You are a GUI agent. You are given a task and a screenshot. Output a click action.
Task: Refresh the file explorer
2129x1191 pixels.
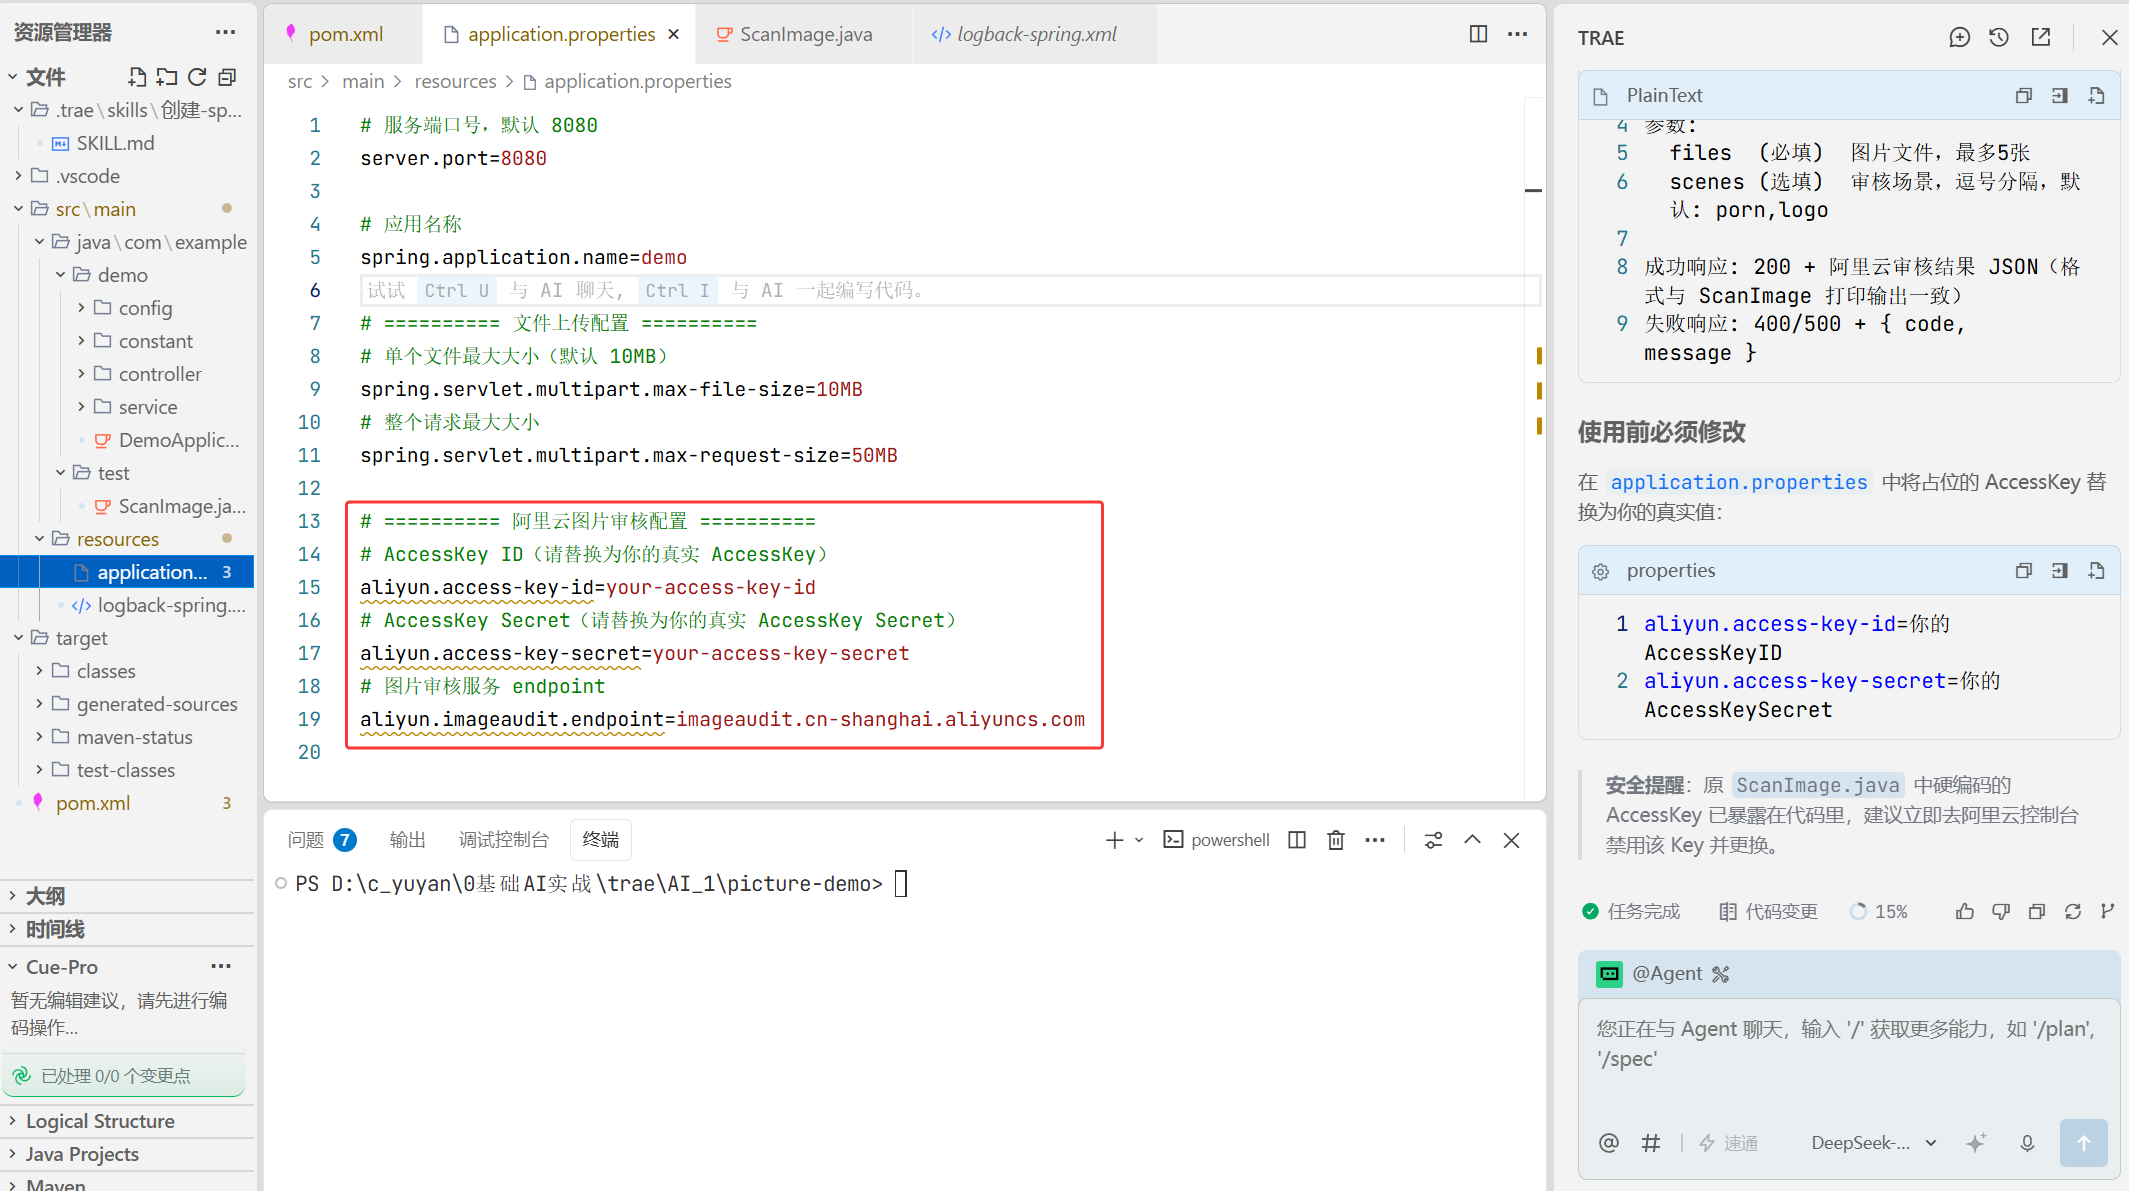197,77
